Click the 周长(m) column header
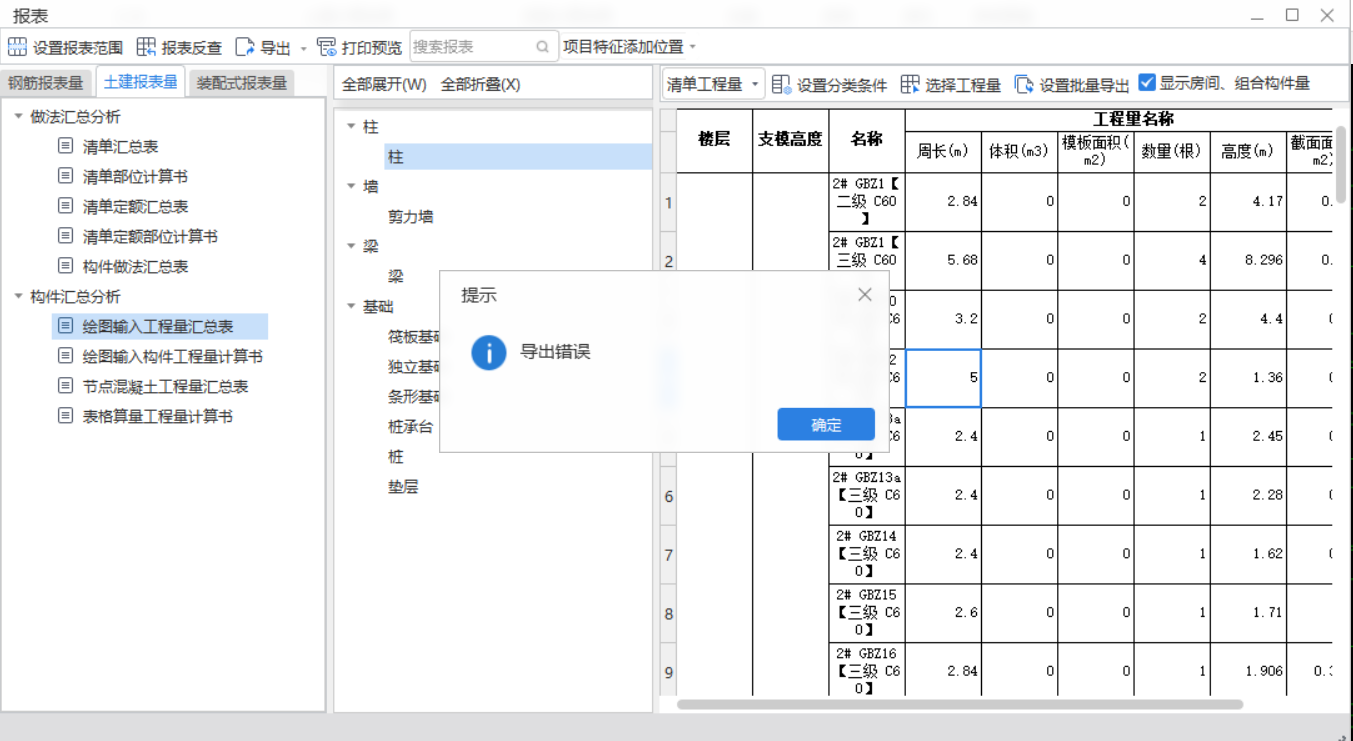 click(x=943, y=151)
